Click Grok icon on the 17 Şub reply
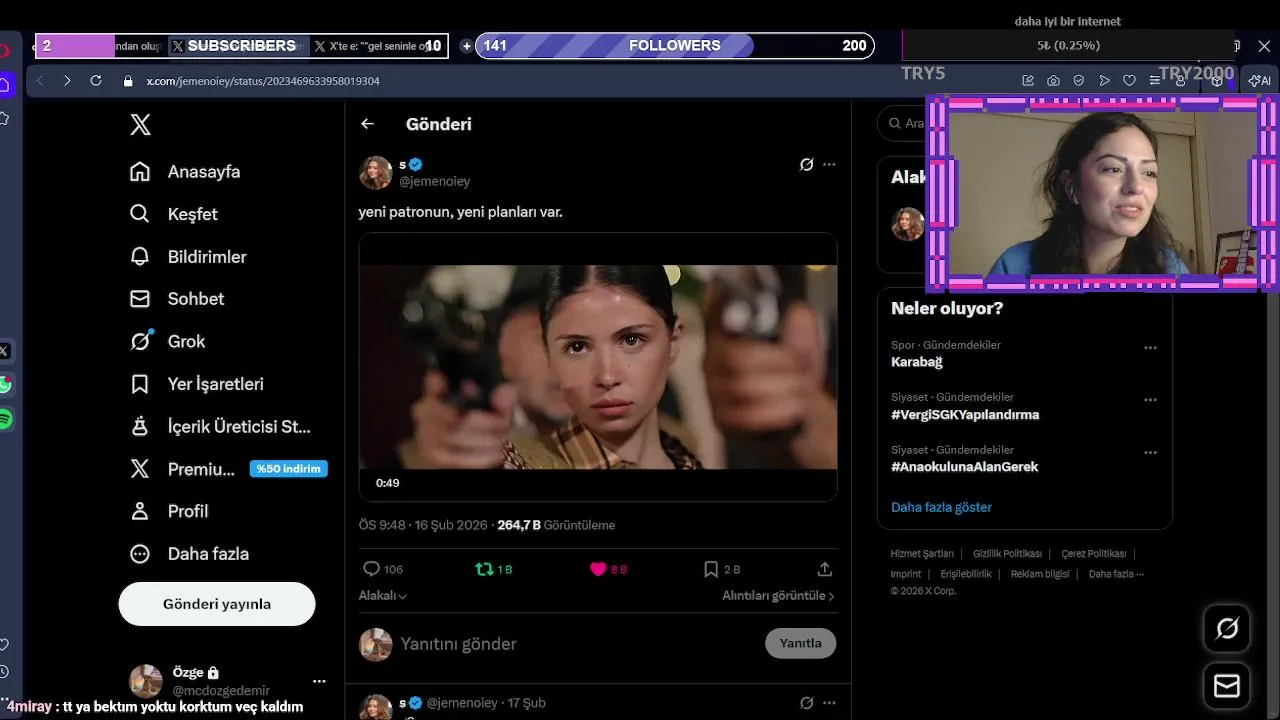1280x720 pixels. click(806, 703)
